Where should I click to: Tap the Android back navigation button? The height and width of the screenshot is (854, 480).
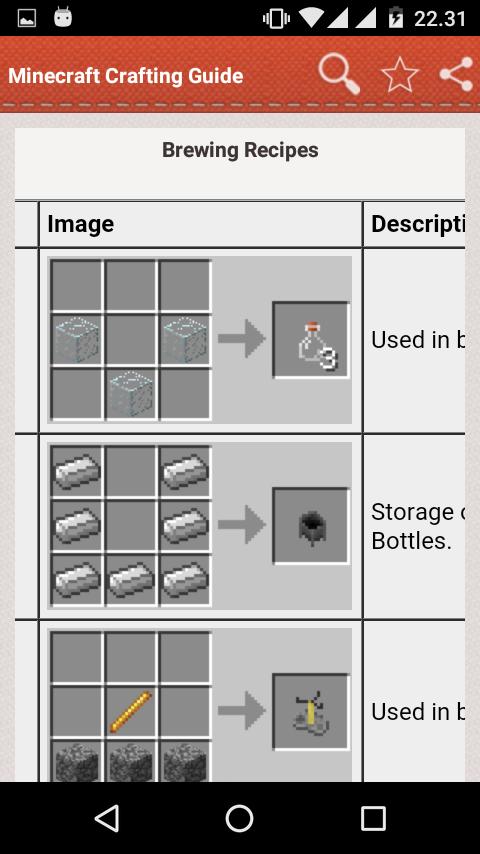pos(107,818)
